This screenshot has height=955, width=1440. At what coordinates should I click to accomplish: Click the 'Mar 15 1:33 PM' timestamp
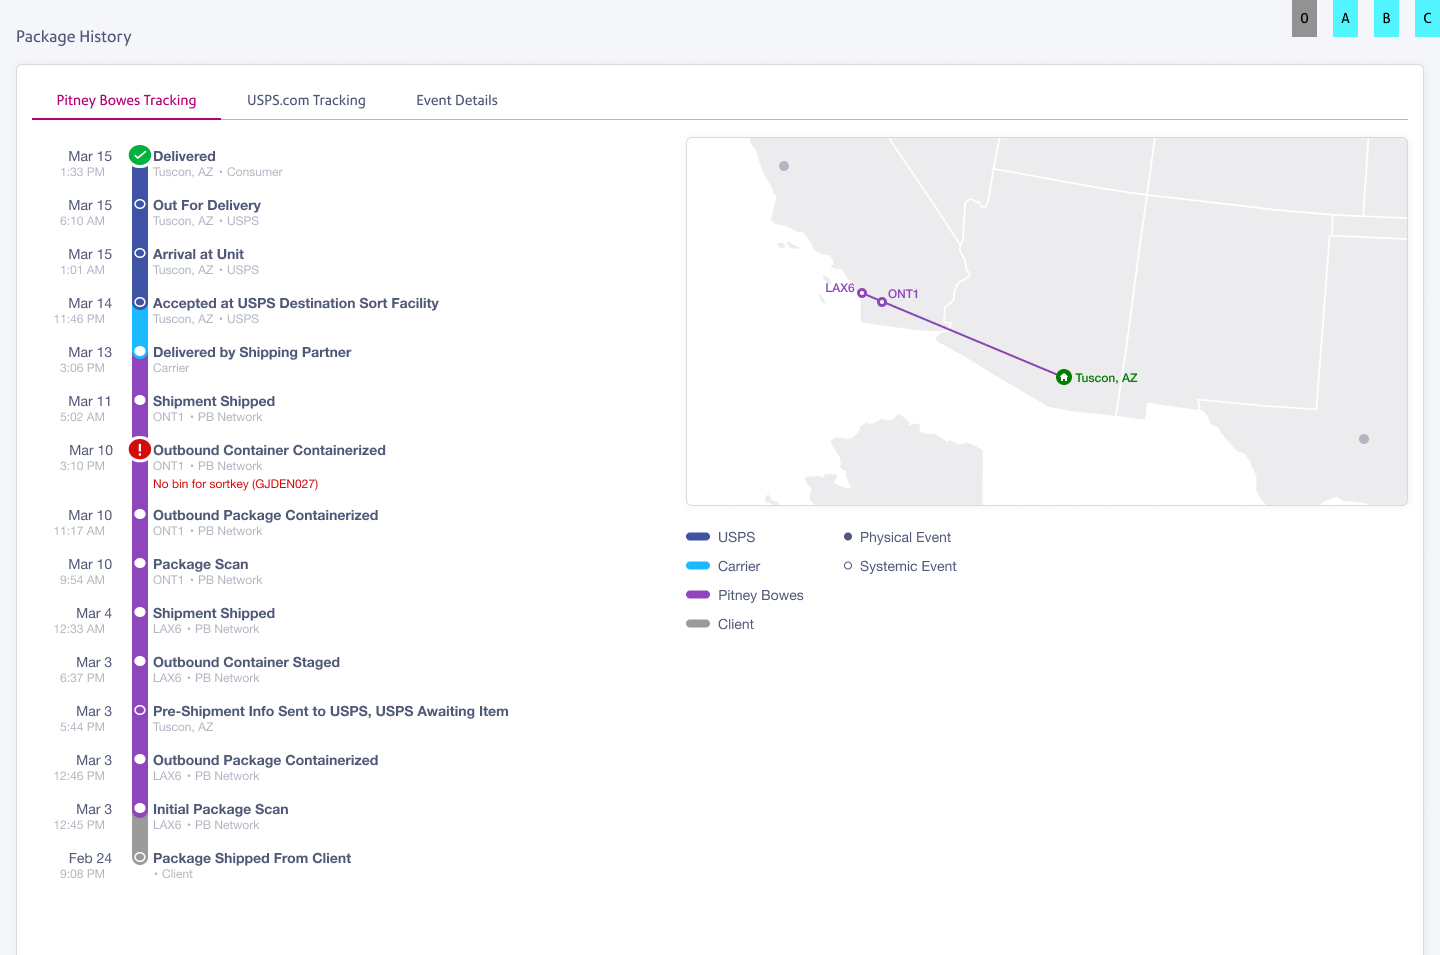coord(86,164)
